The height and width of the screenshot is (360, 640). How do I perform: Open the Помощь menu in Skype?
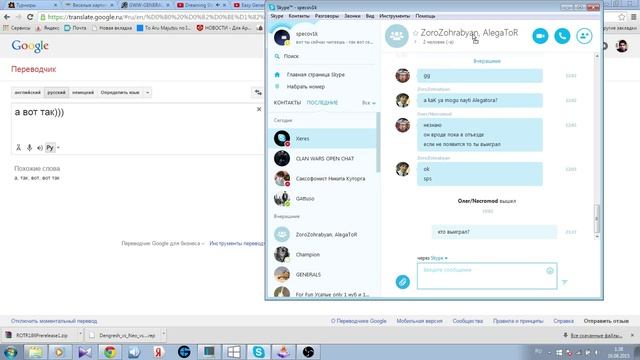click(425, 16)
